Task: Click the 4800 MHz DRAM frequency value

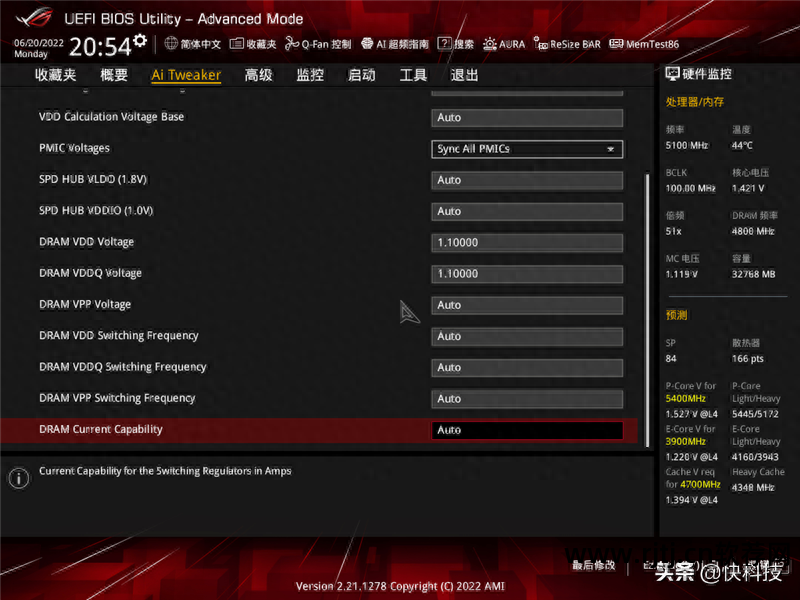Action: tap(753, 231)
